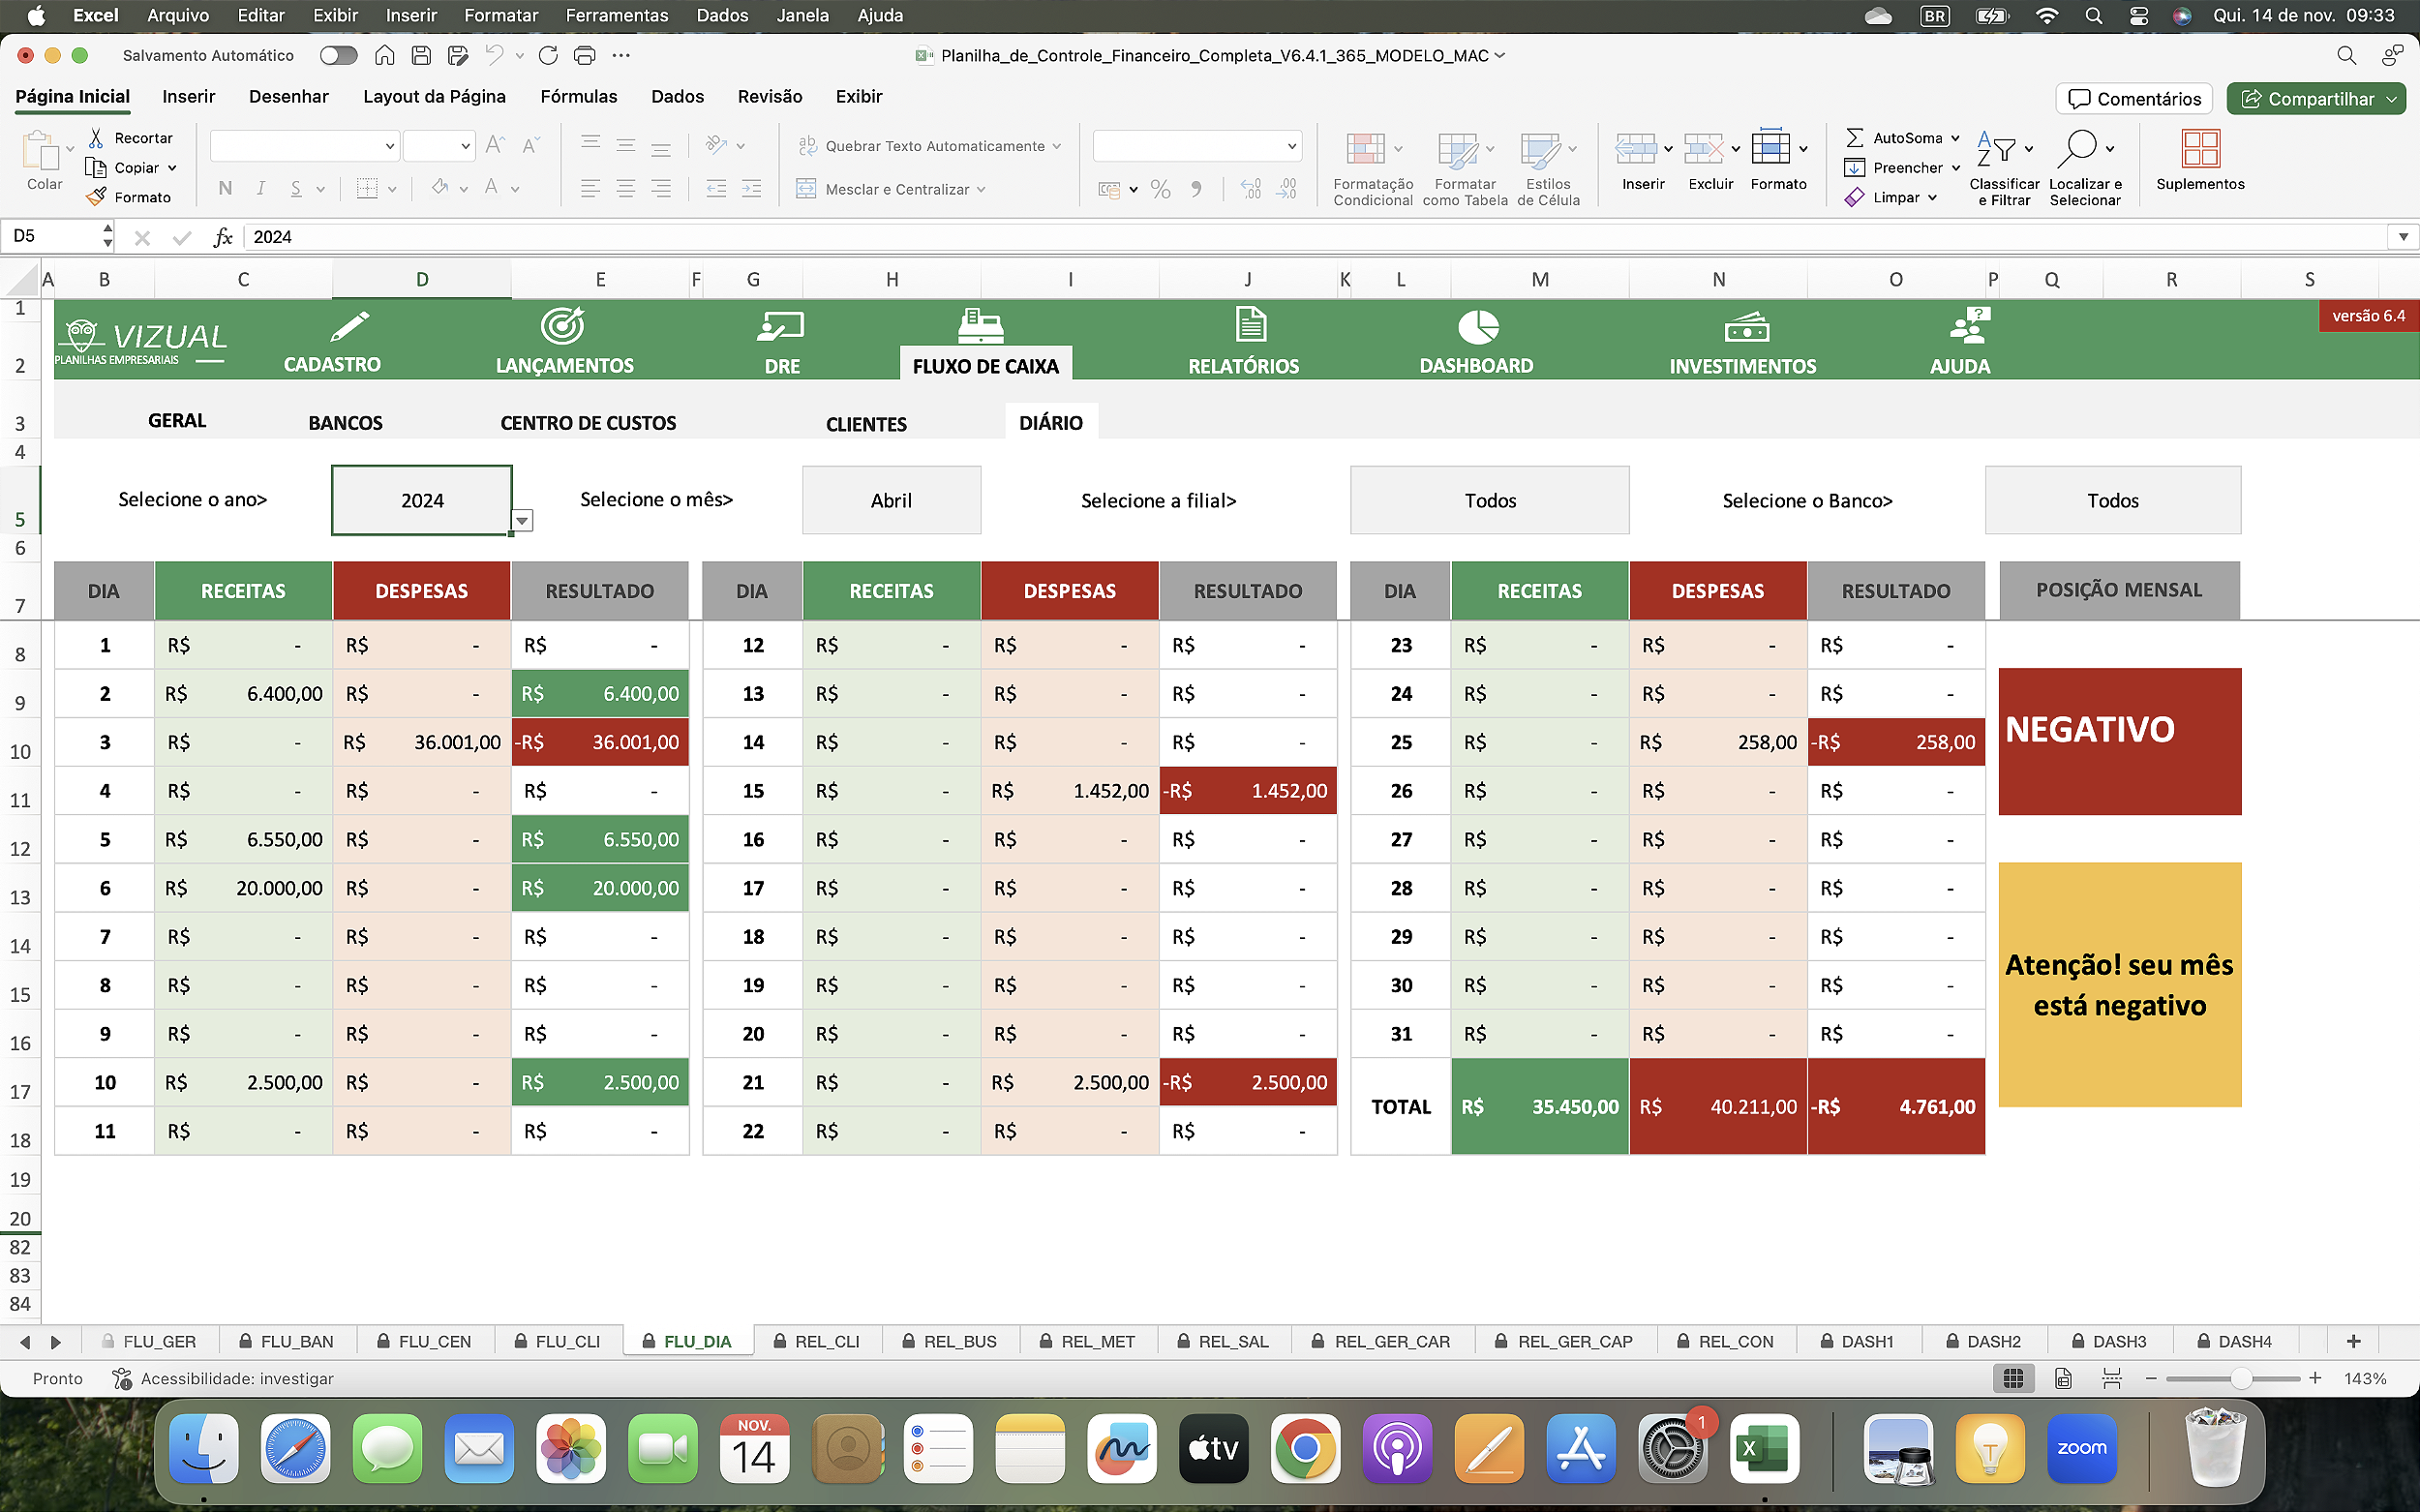2420x1512 pixels.
Task: Open the number format dropdown
Action: (x=1291, y=146)
